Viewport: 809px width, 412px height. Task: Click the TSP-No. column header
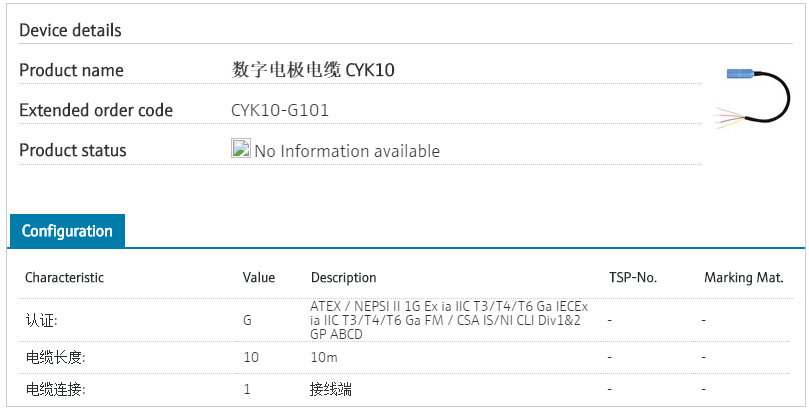pos(632,277)
